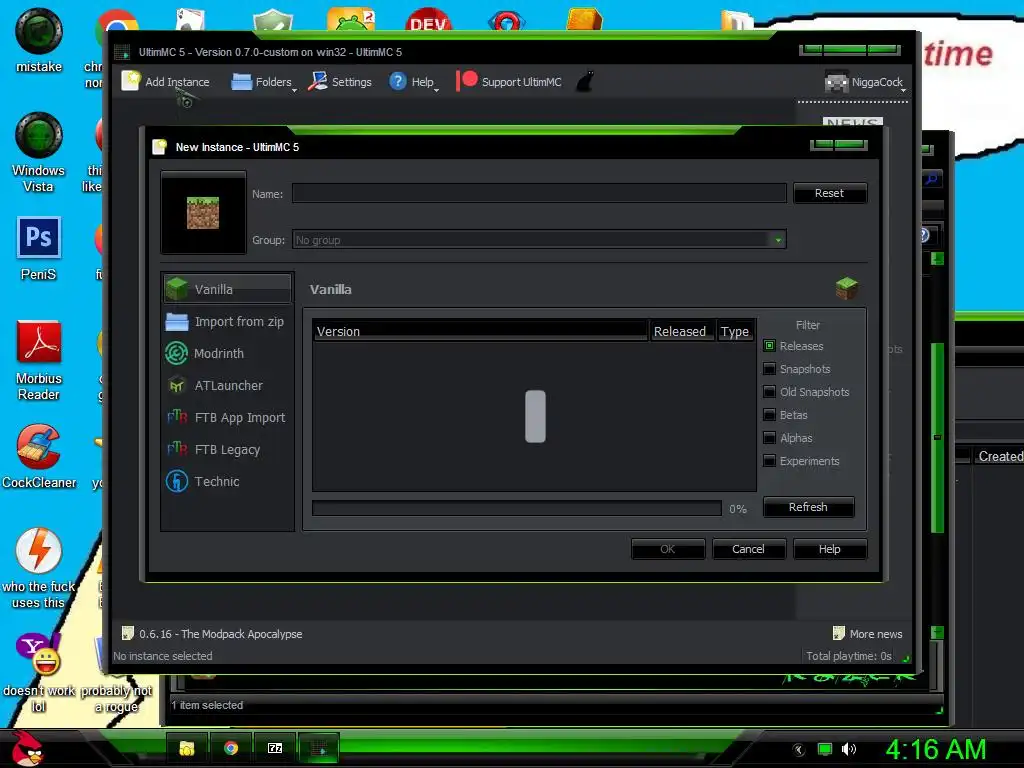Toggle the Releases filter checkbox

click(x=769, y=346)
